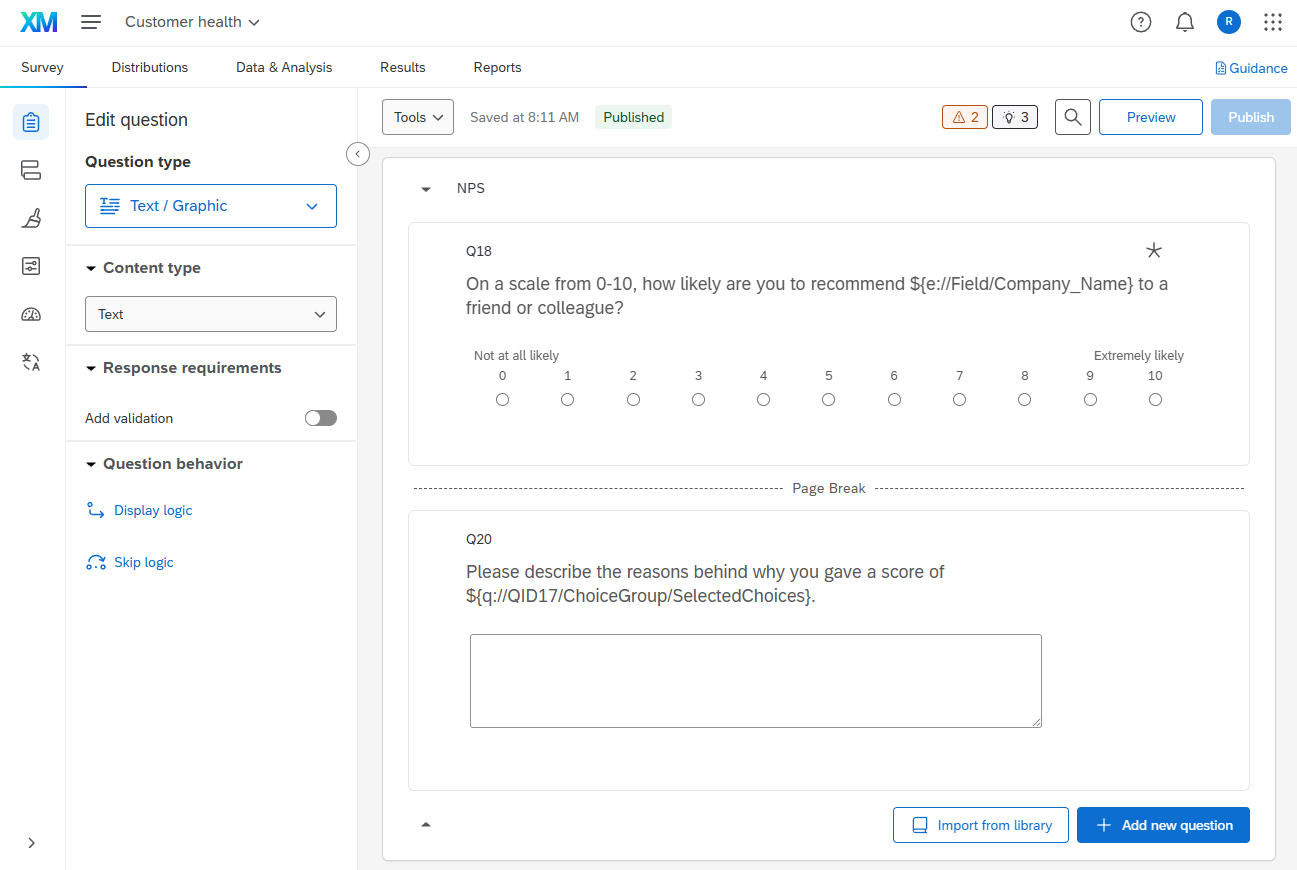Open the Text / Graphic question type dropdown
This screenshot has height=870, width=1297.
211,206
